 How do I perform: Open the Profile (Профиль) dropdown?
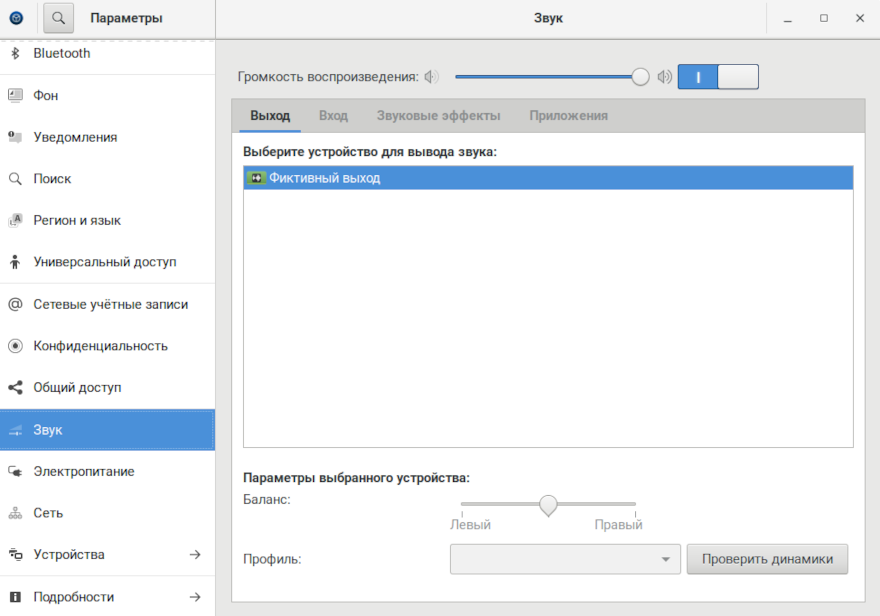coord(565,559)
